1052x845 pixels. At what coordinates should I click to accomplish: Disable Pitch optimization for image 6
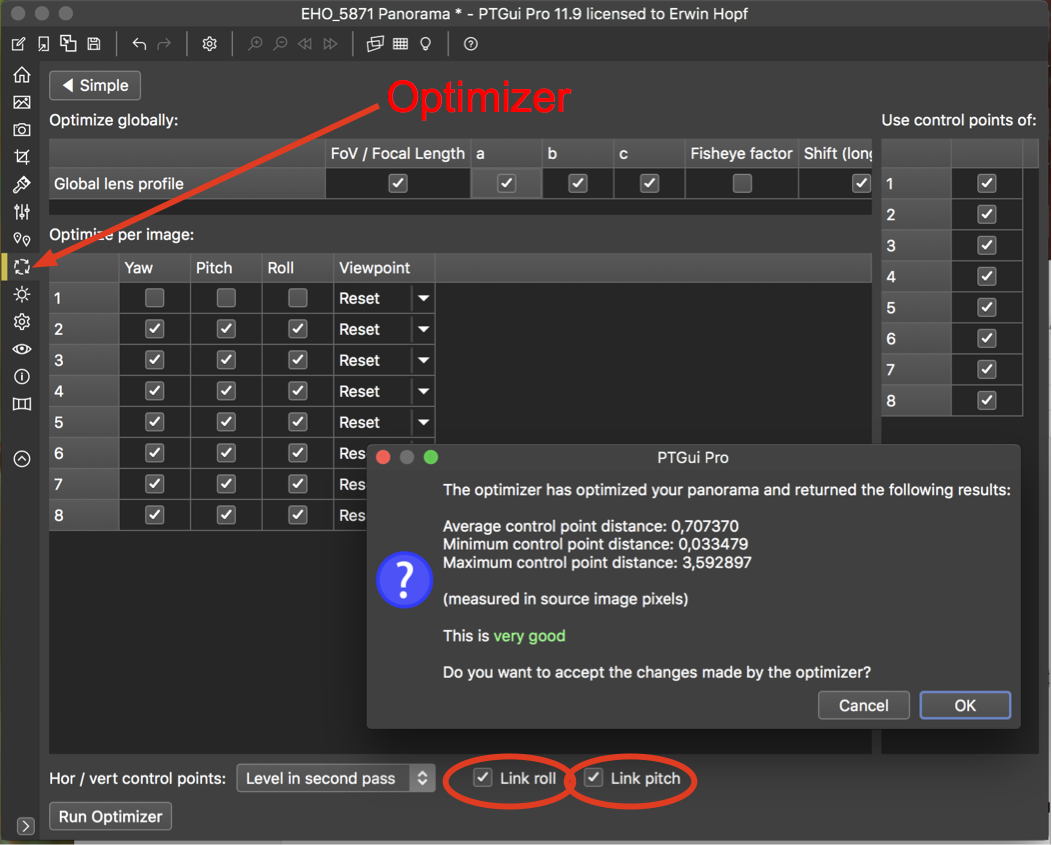pos(226,453)
